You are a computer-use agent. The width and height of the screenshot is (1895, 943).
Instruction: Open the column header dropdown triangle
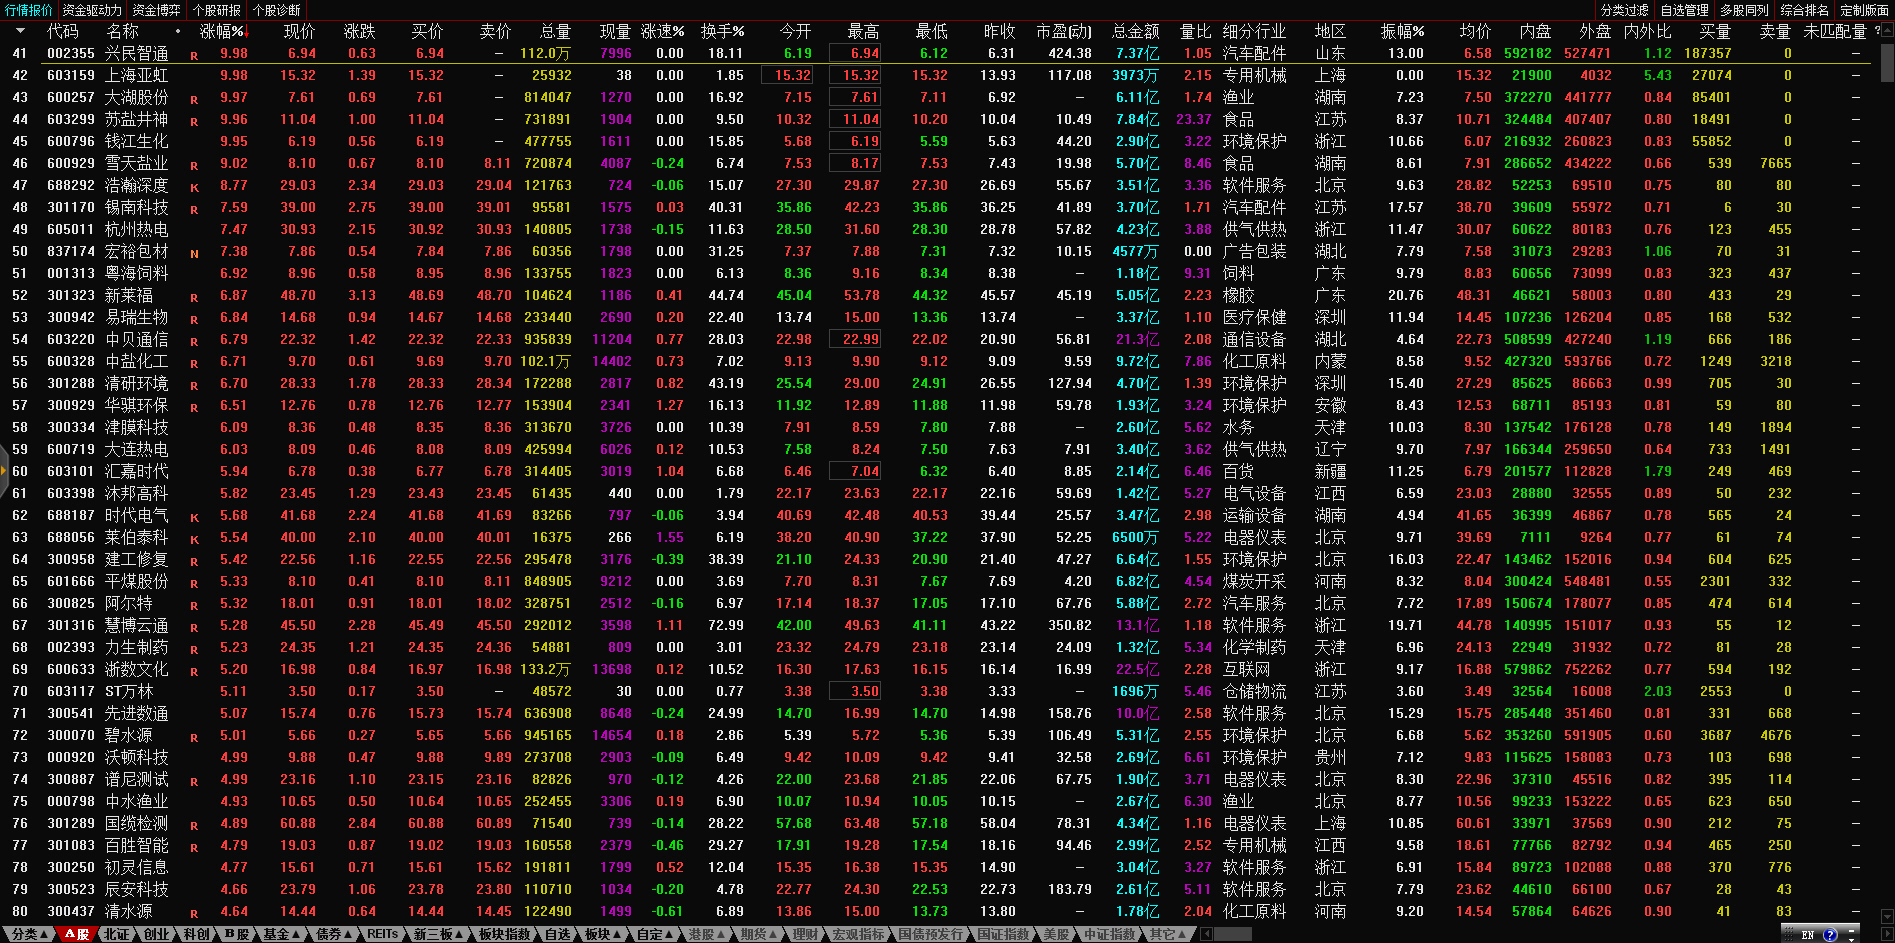point(20,31)
